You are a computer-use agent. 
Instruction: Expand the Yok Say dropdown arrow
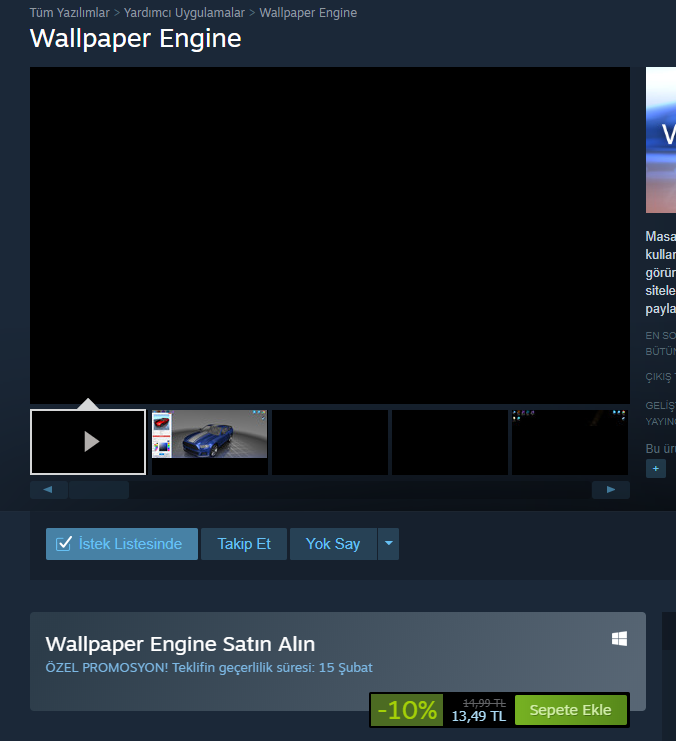coord(389,544)
